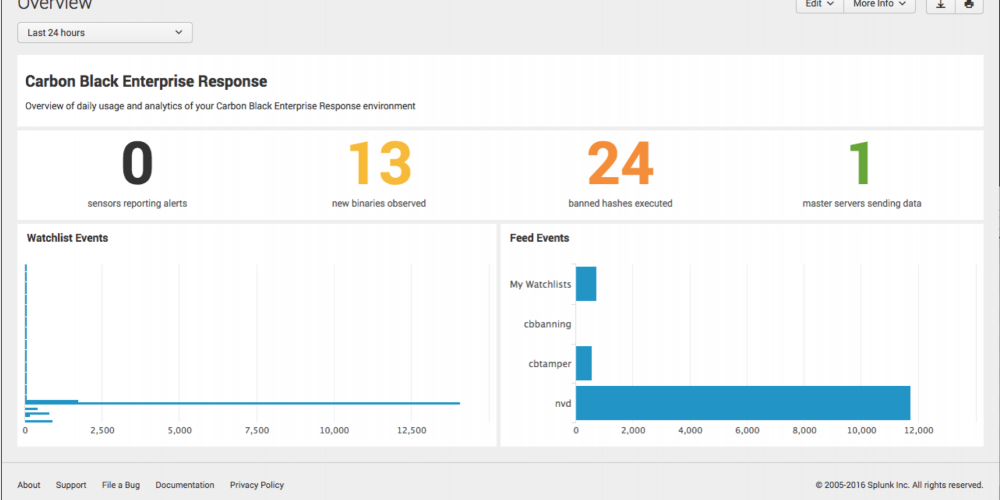Open the Last 24 hours time picker
Viewport: 1000px width, 500px height.
click(105, 33)
